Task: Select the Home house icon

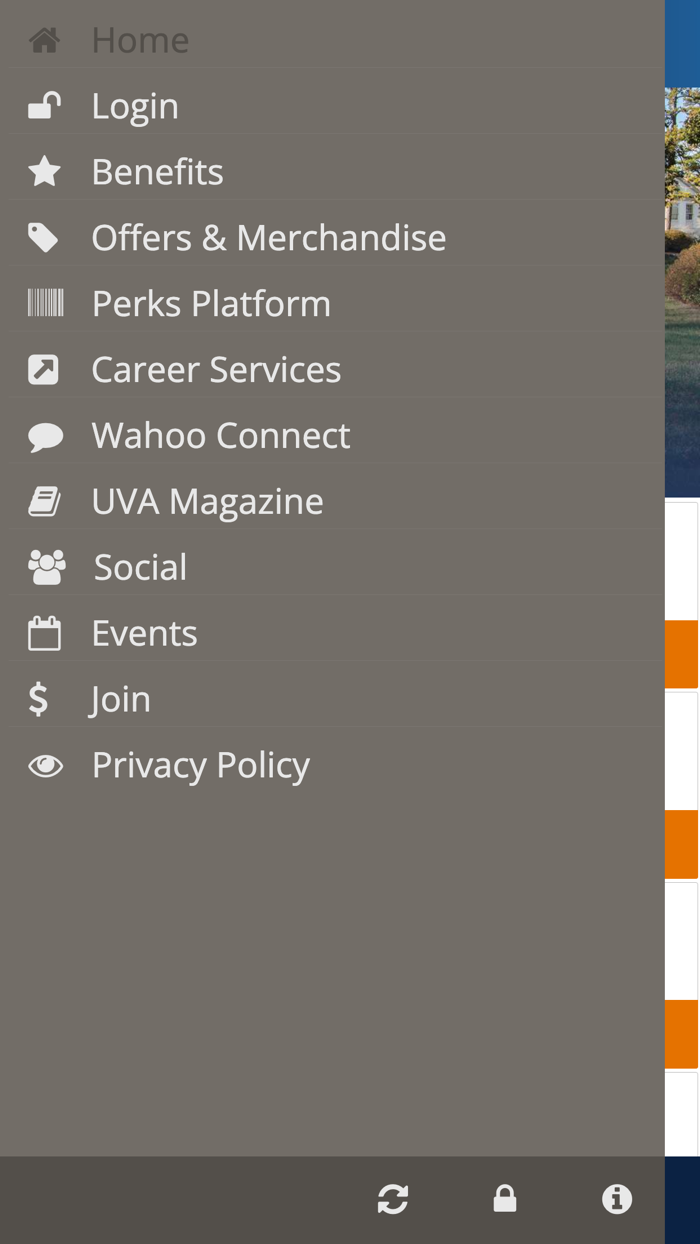Action: click(x=44, y=39)
